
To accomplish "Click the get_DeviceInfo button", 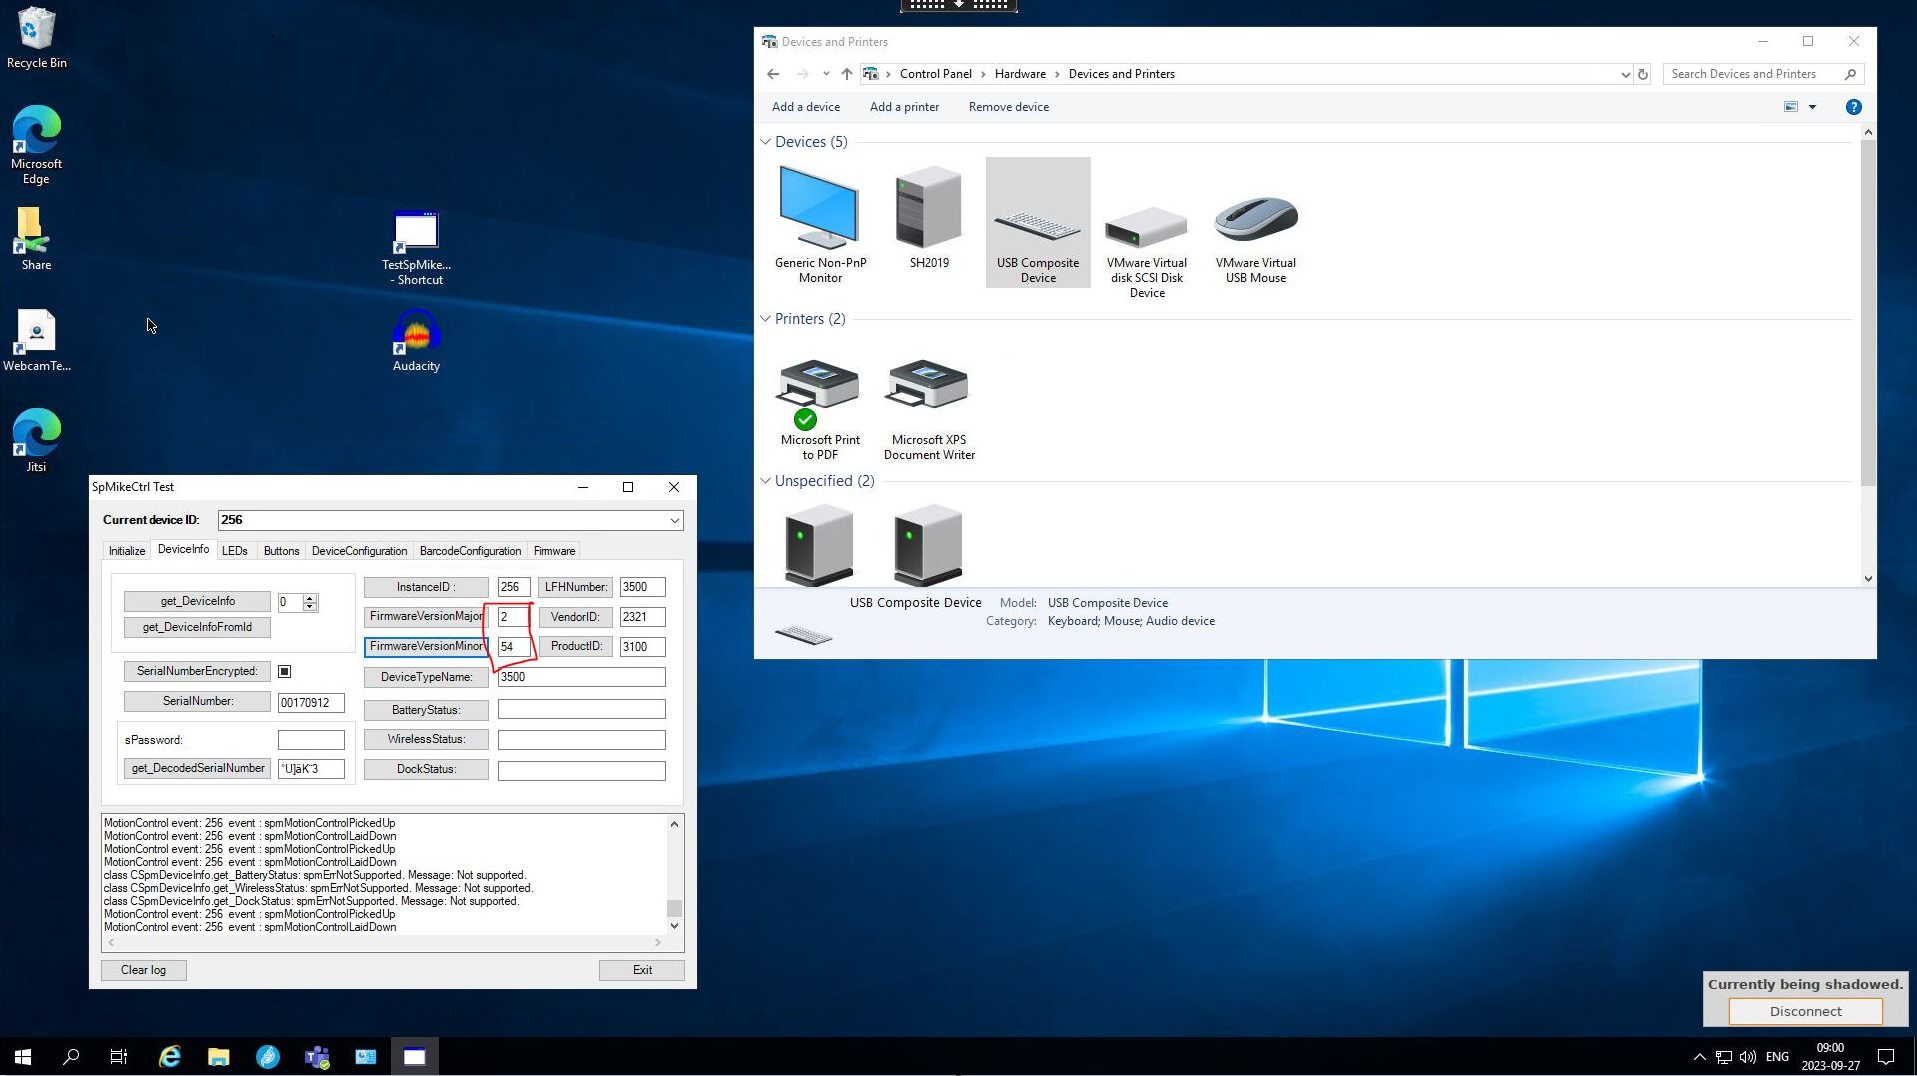I will pos(196,601).
